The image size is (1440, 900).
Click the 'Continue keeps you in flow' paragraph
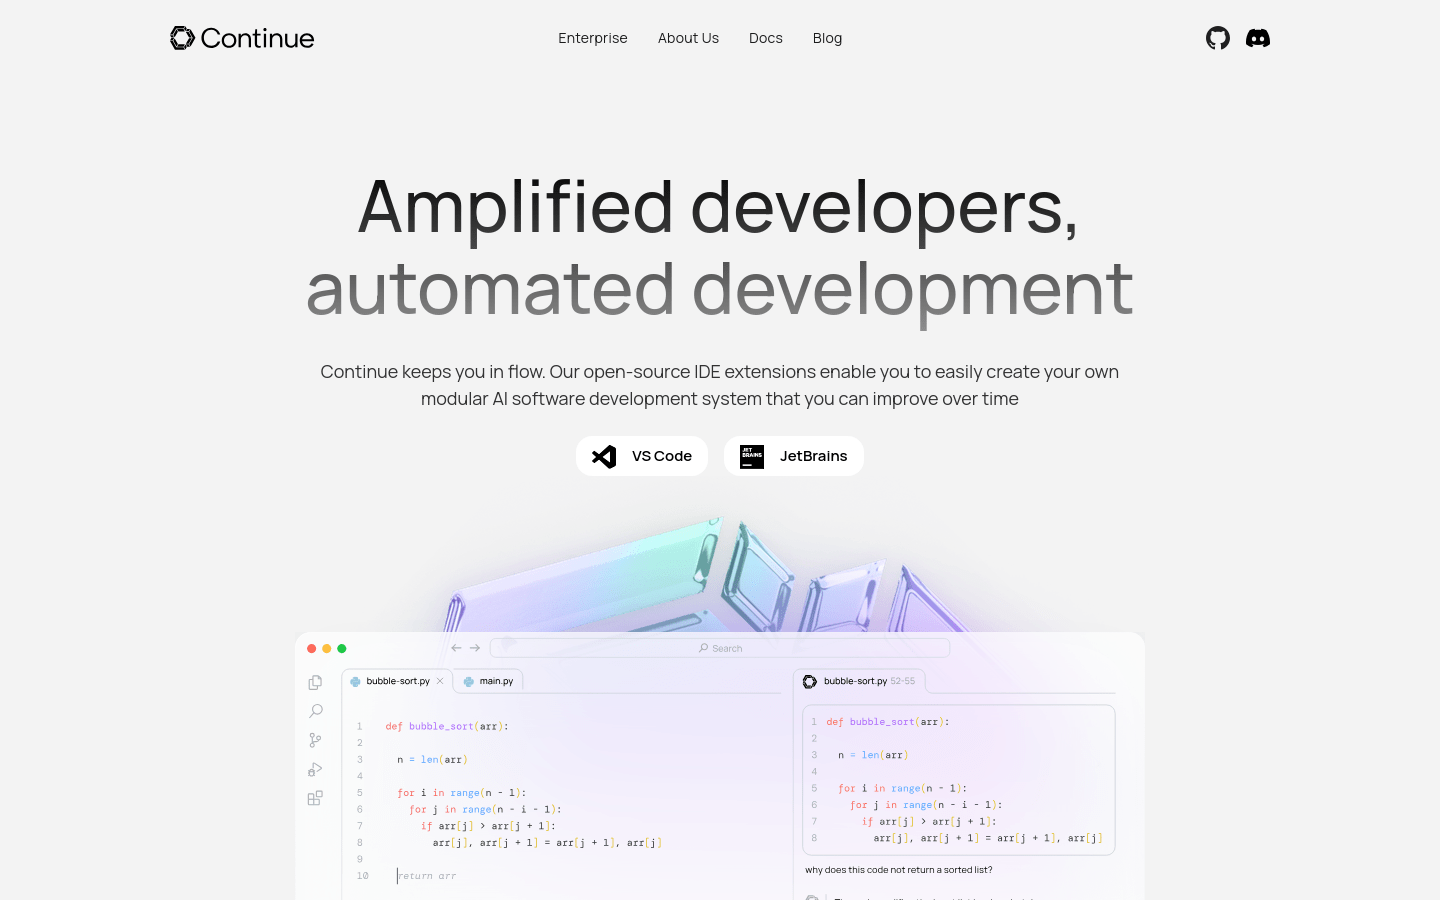point(720,385)
